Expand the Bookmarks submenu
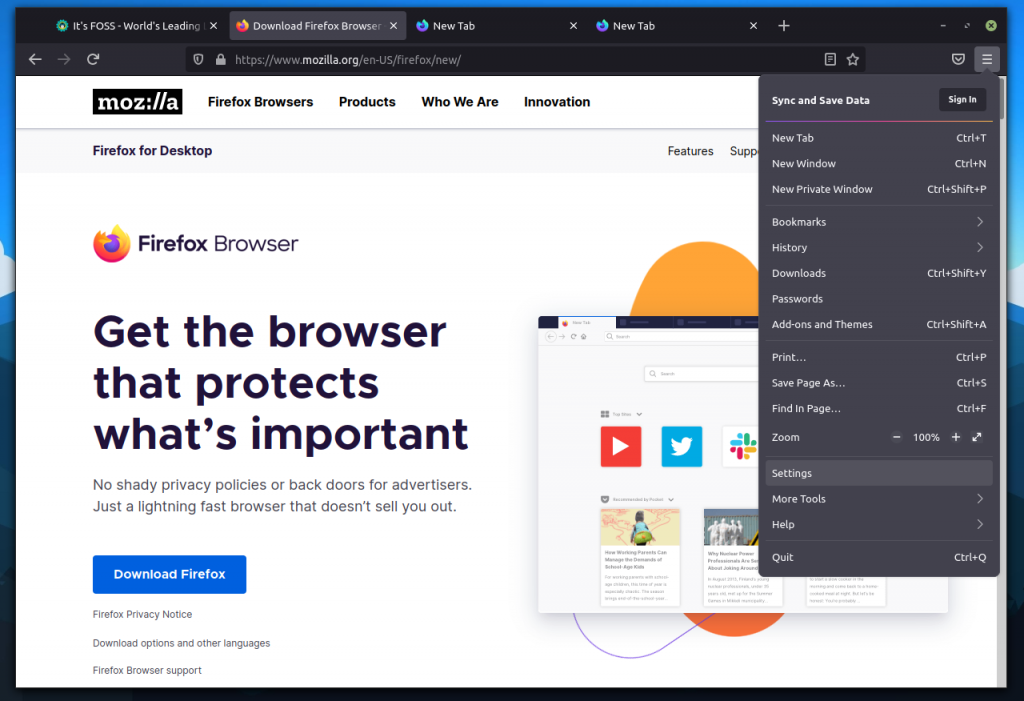This screenshot has height=701, width=1024. [879, 222]
